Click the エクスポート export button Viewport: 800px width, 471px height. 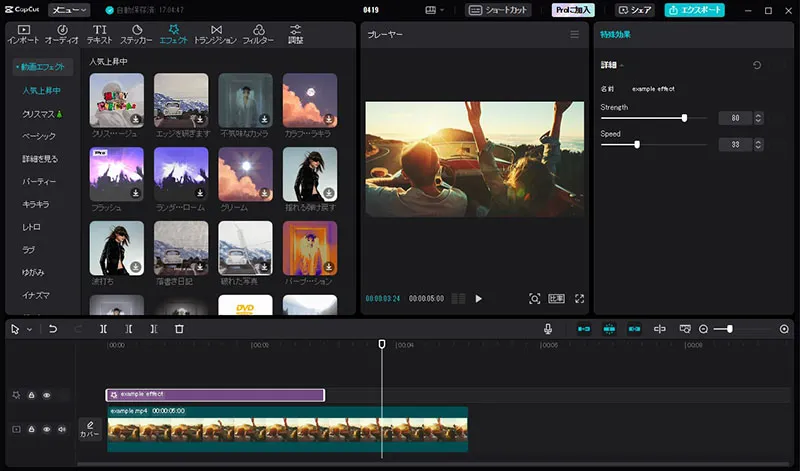click(x=695, y=10)
